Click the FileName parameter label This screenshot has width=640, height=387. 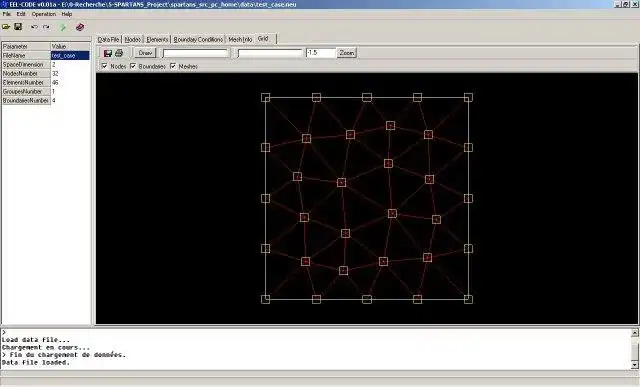click(26, 56)
